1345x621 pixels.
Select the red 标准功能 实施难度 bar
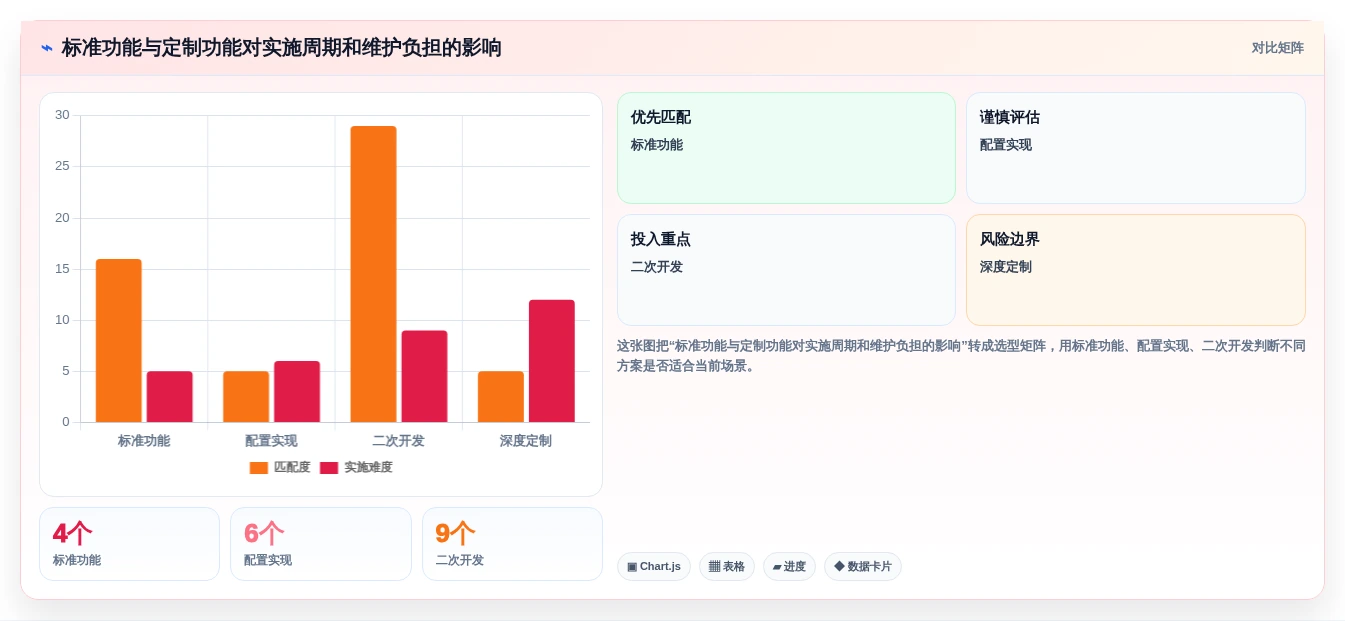170,396
